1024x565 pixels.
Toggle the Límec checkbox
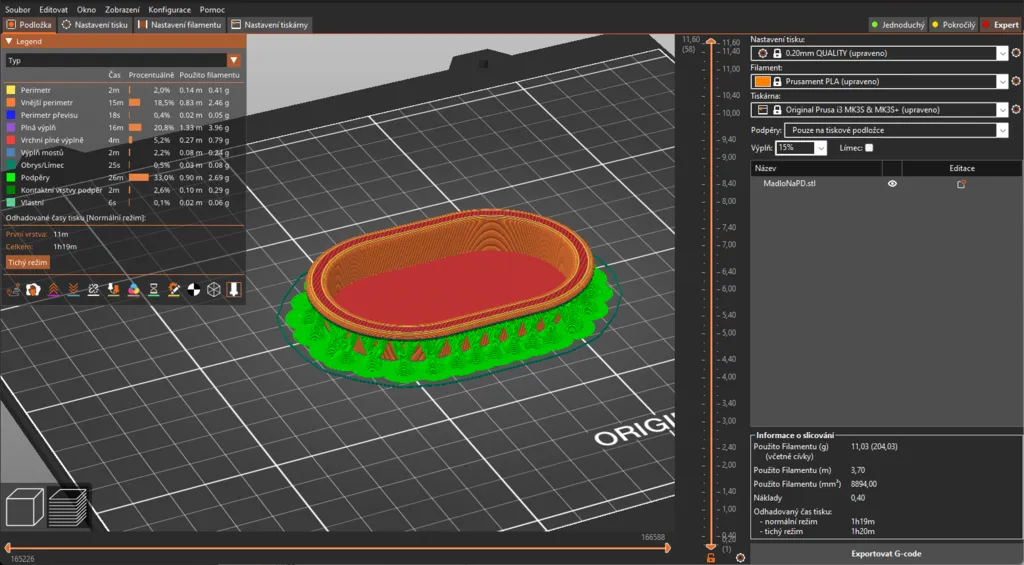[868, 148]
